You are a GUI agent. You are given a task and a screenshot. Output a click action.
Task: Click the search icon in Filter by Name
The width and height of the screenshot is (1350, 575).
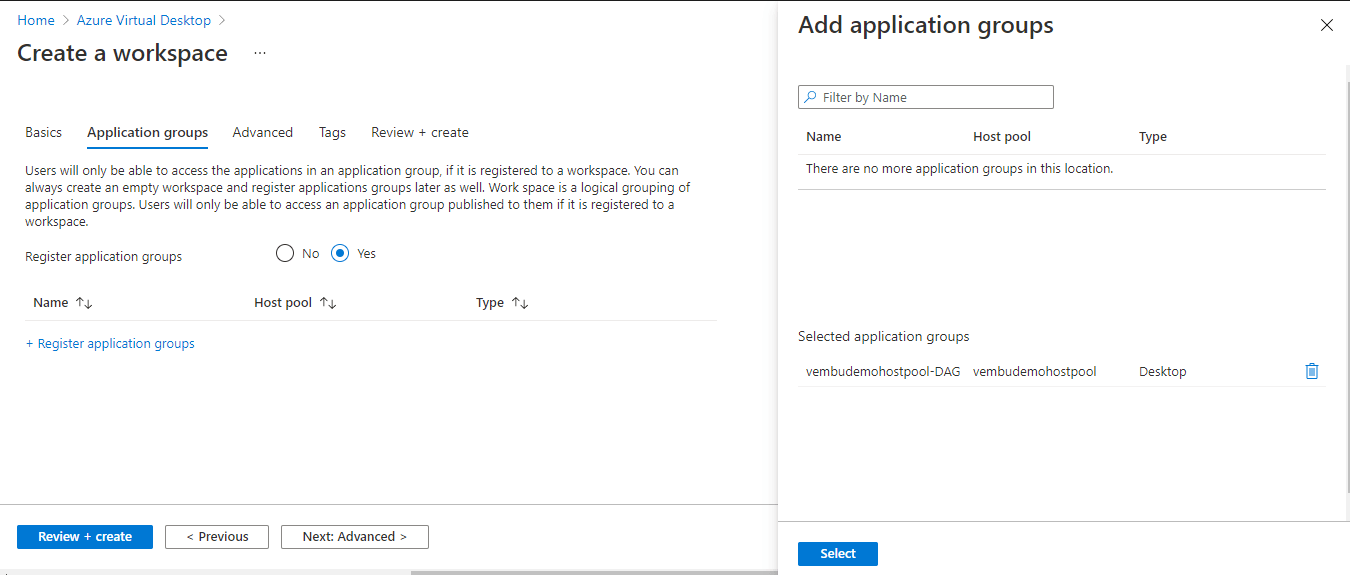810,97
